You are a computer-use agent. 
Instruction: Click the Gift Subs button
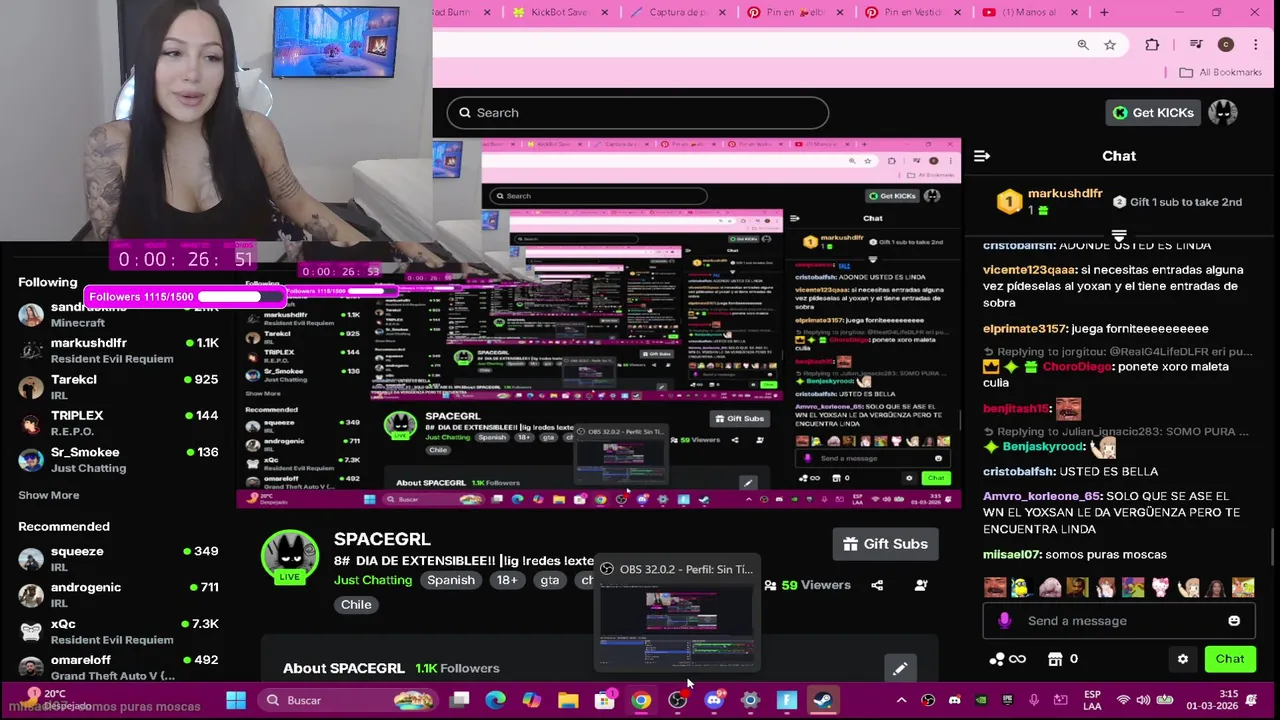tap(885, 544)
